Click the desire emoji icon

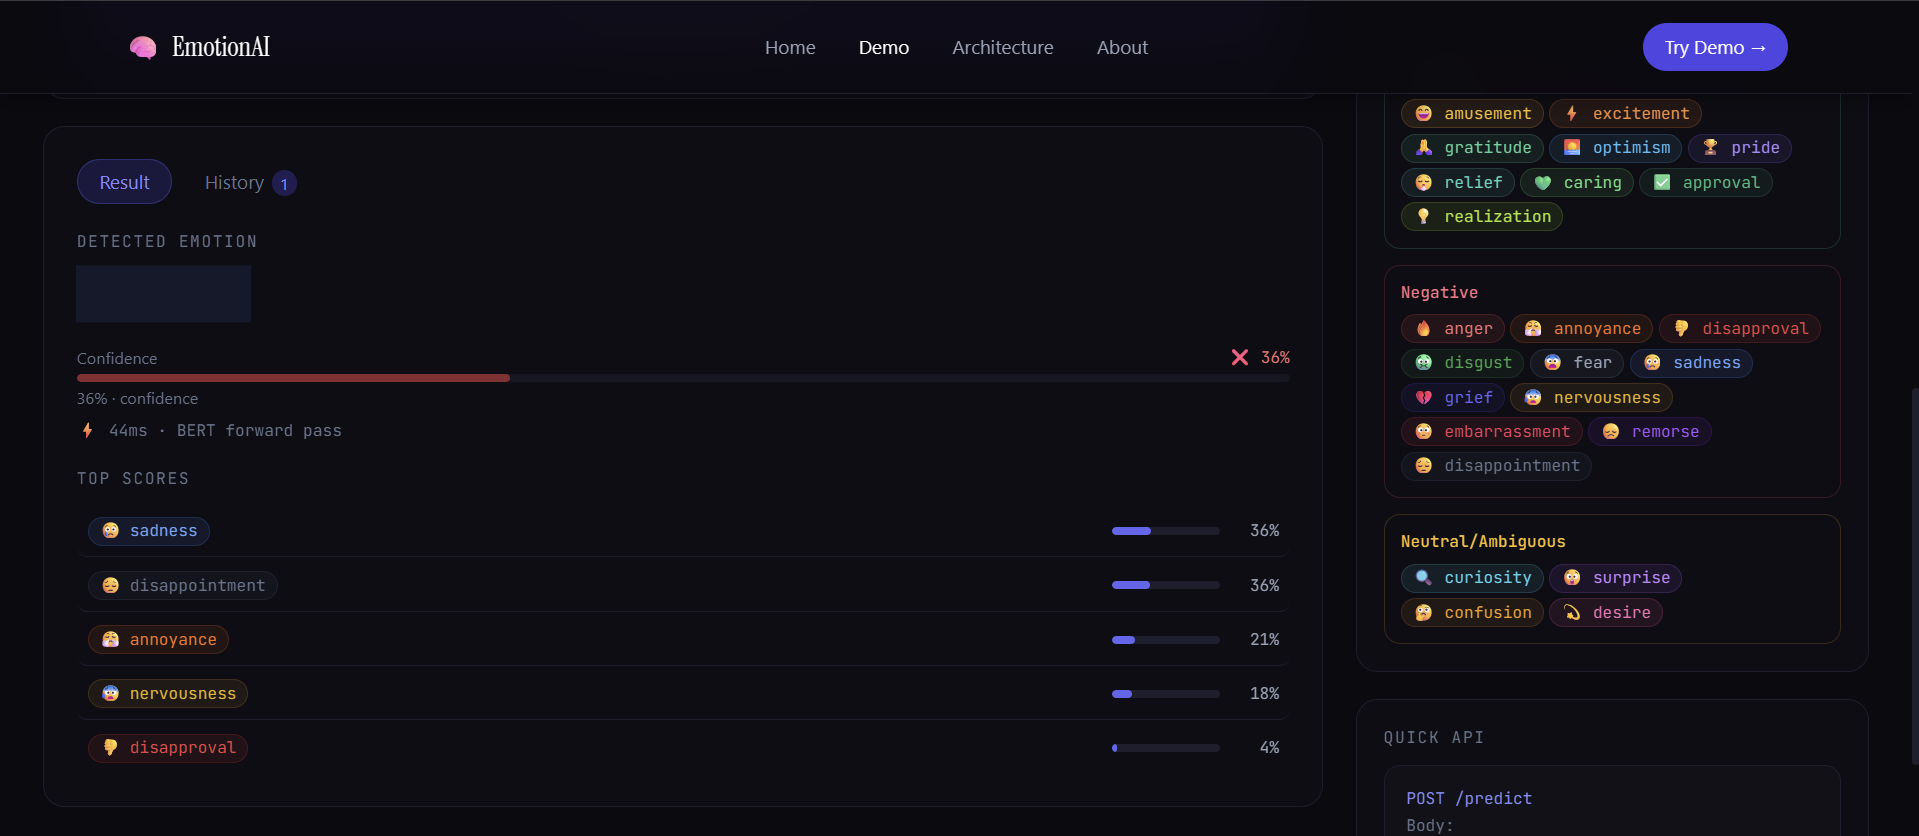coord(1572,613)
